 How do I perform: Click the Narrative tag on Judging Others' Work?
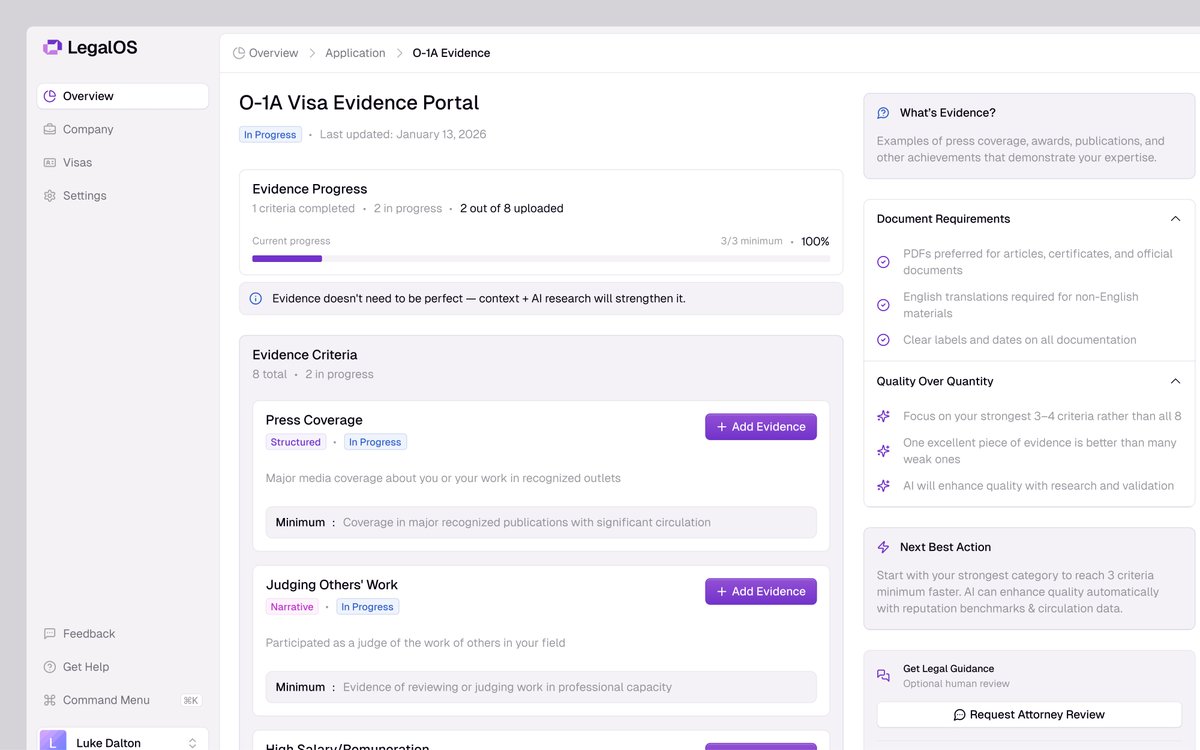292,607
